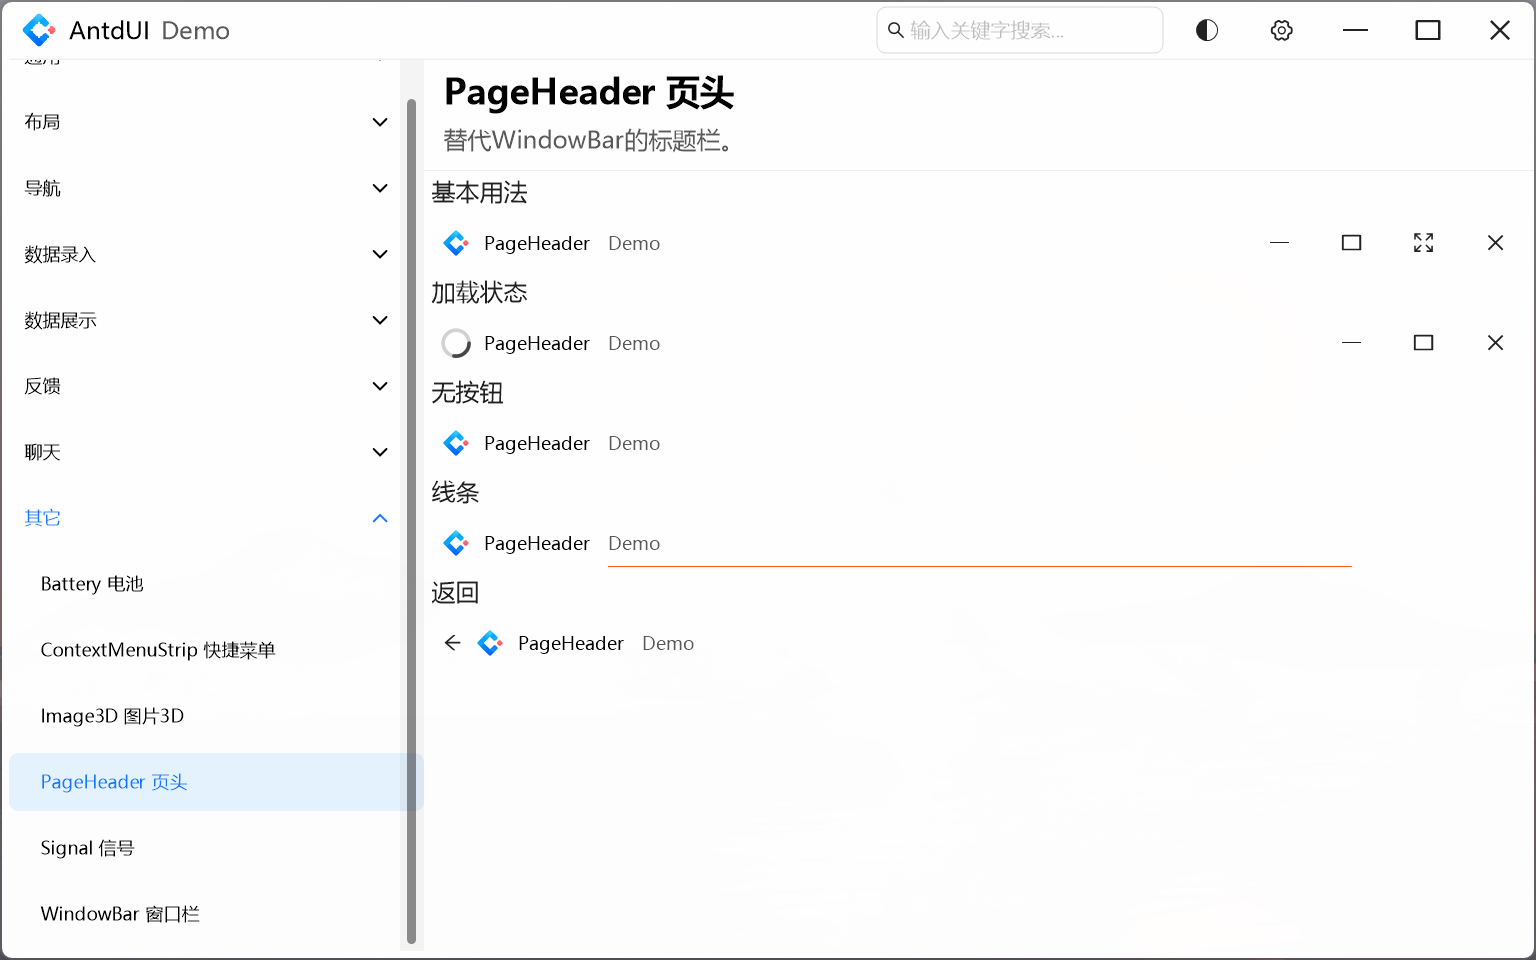Open ContextMenuStrip 快捷菜单 item
This screenshot has height=960, width=1536.
coord(158,650)
